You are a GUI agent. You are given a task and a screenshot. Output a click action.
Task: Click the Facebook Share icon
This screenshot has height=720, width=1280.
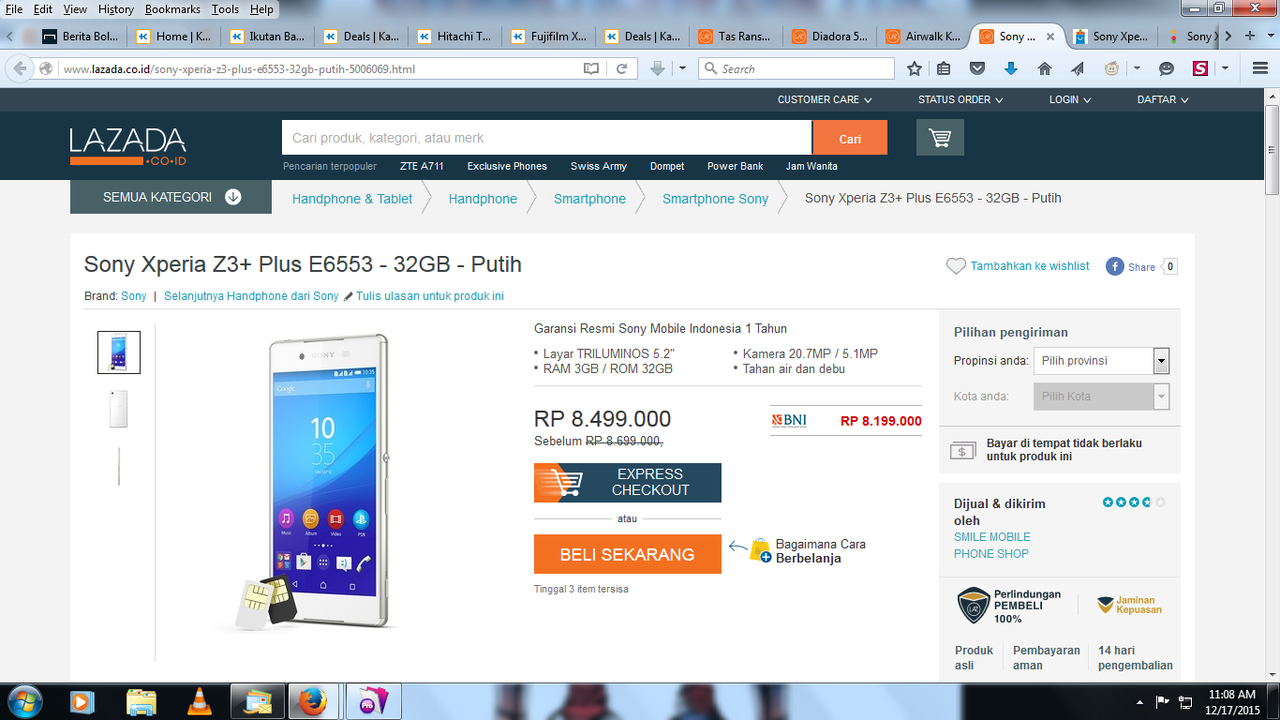tap(1115, 266)
